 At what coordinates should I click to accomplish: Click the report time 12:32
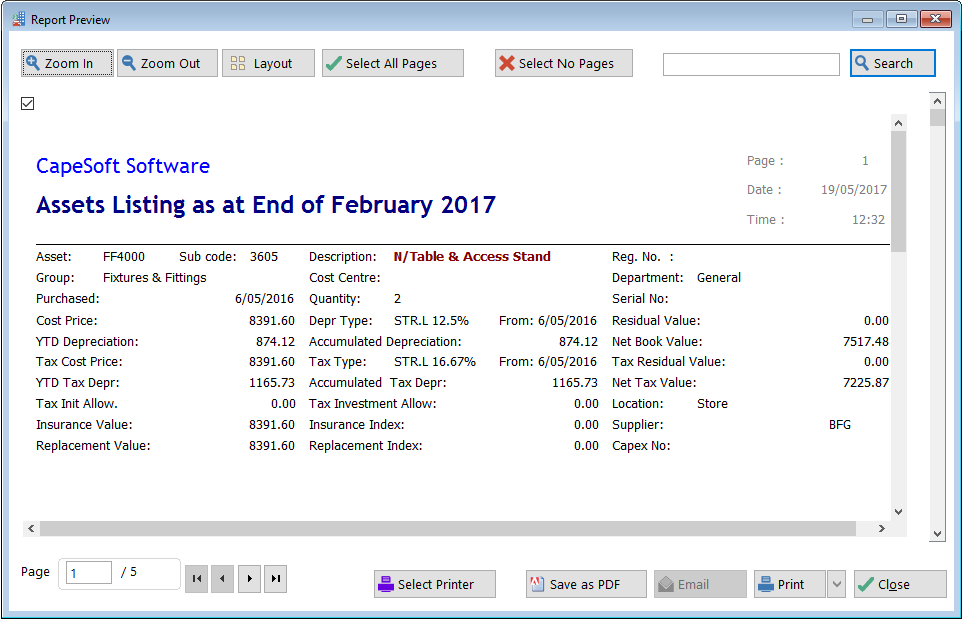pos(868,220)
